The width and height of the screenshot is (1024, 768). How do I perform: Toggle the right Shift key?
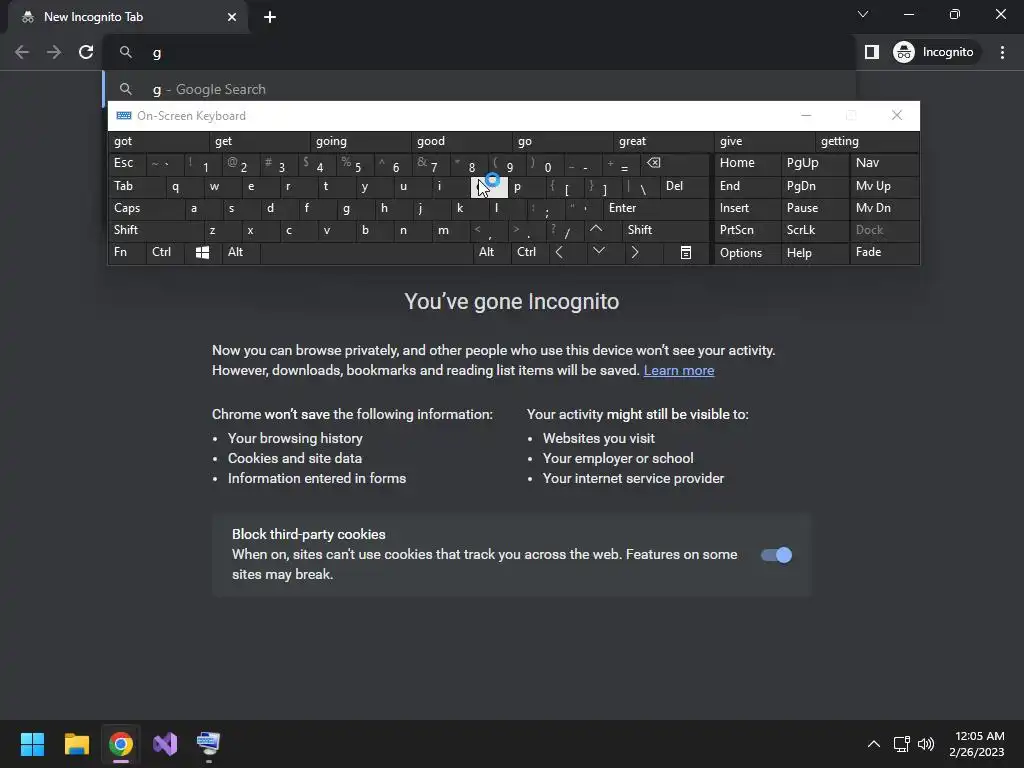click(665, 230)
